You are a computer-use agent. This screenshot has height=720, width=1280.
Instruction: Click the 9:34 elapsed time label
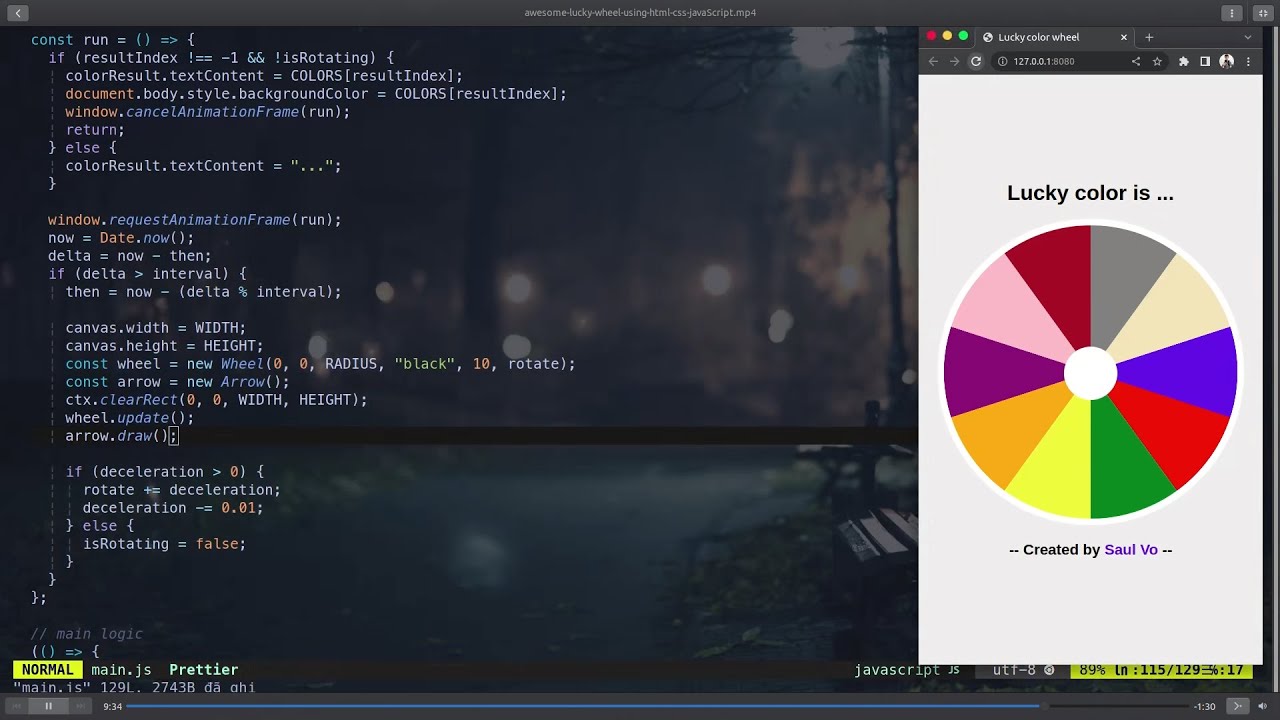pos(112,706)
